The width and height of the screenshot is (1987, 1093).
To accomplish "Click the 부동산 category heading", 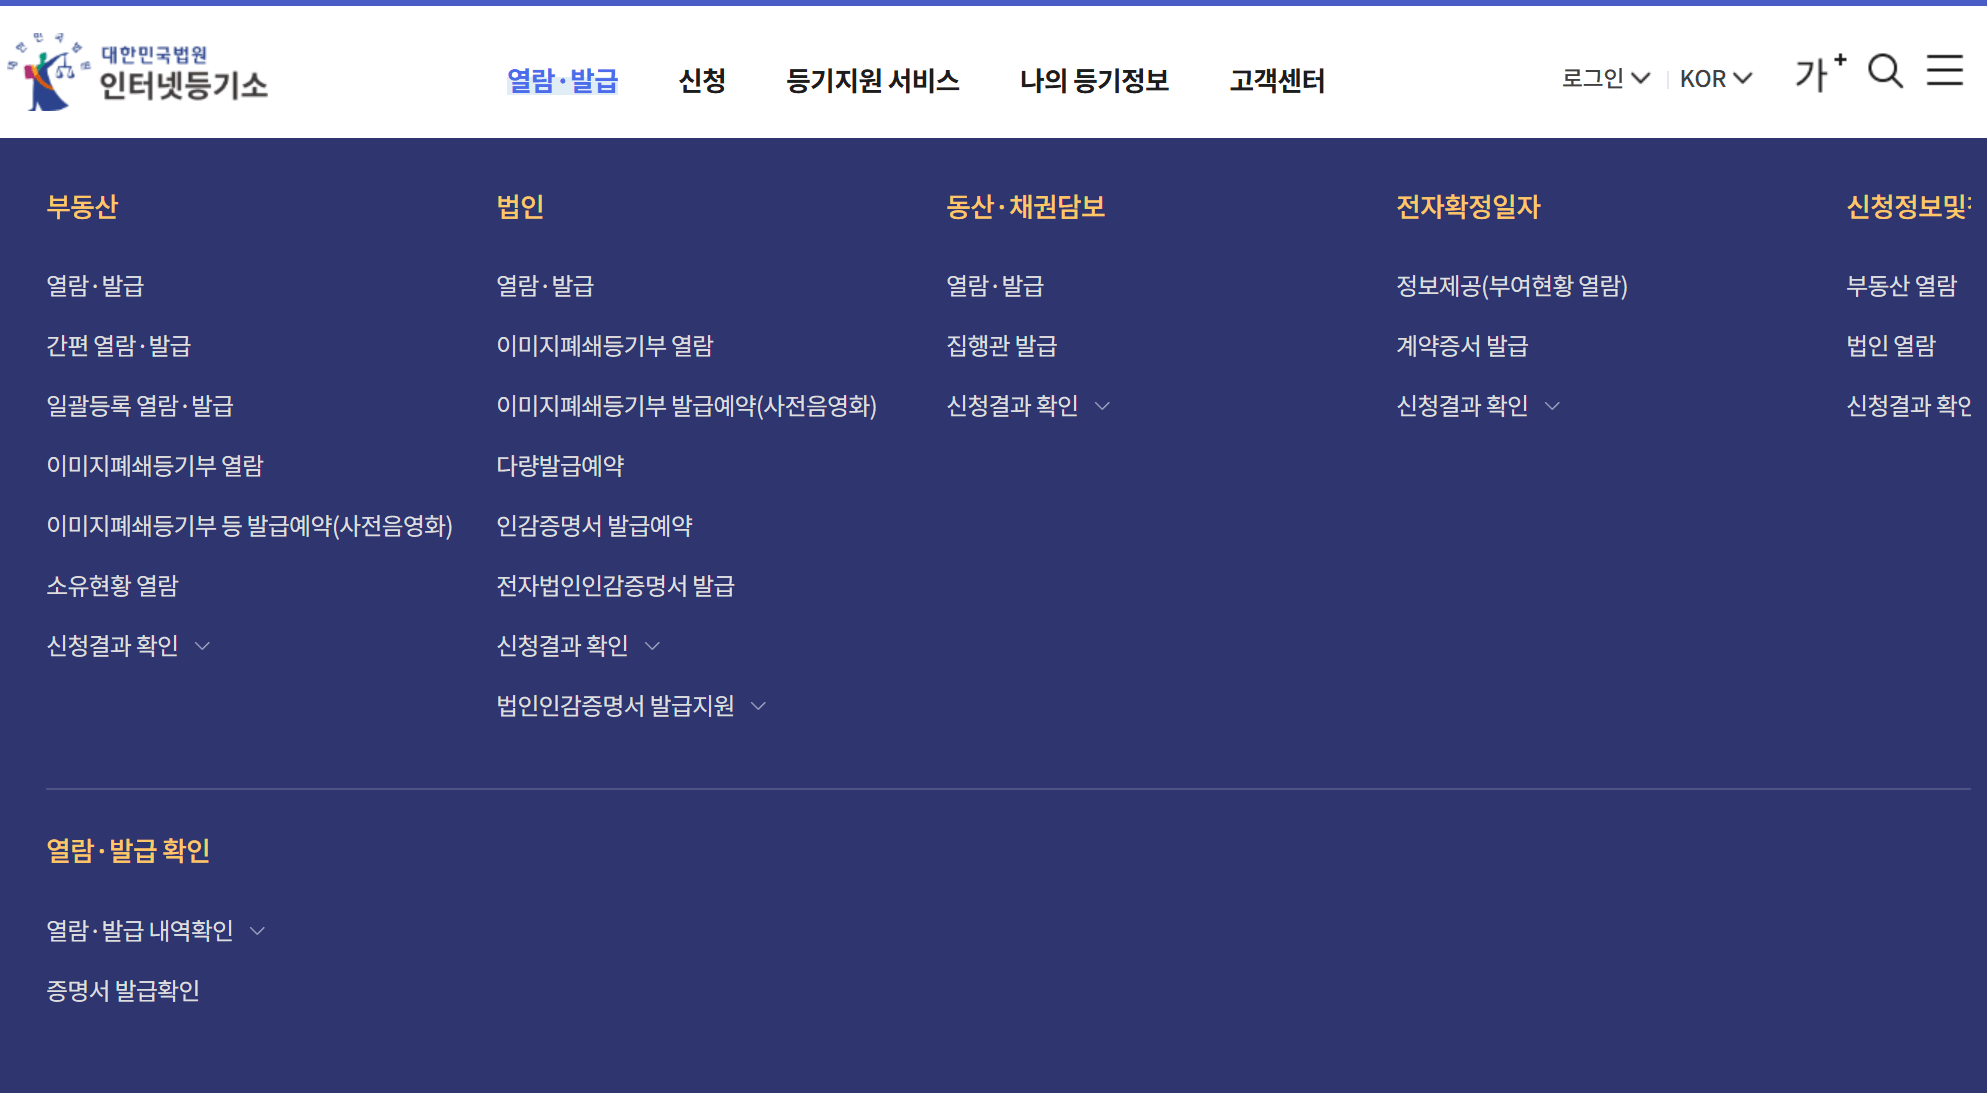I will point(82,206).
